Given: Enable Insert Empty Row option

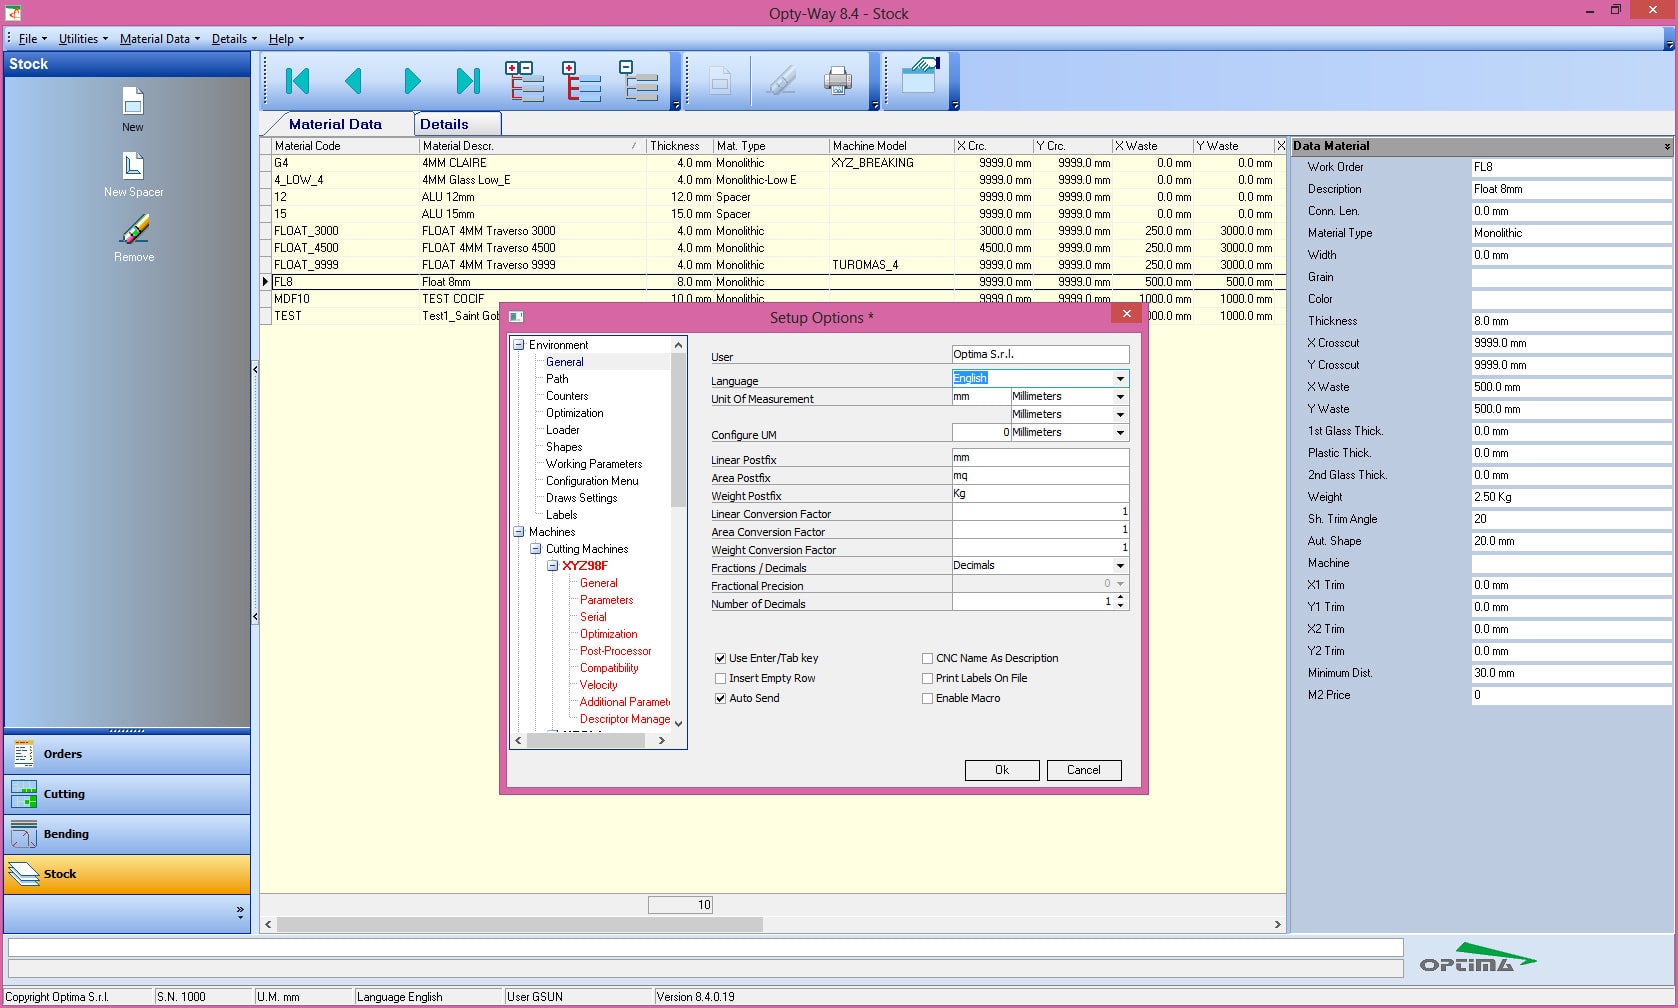Looking at the screenshot, I should tap(720, 678).
